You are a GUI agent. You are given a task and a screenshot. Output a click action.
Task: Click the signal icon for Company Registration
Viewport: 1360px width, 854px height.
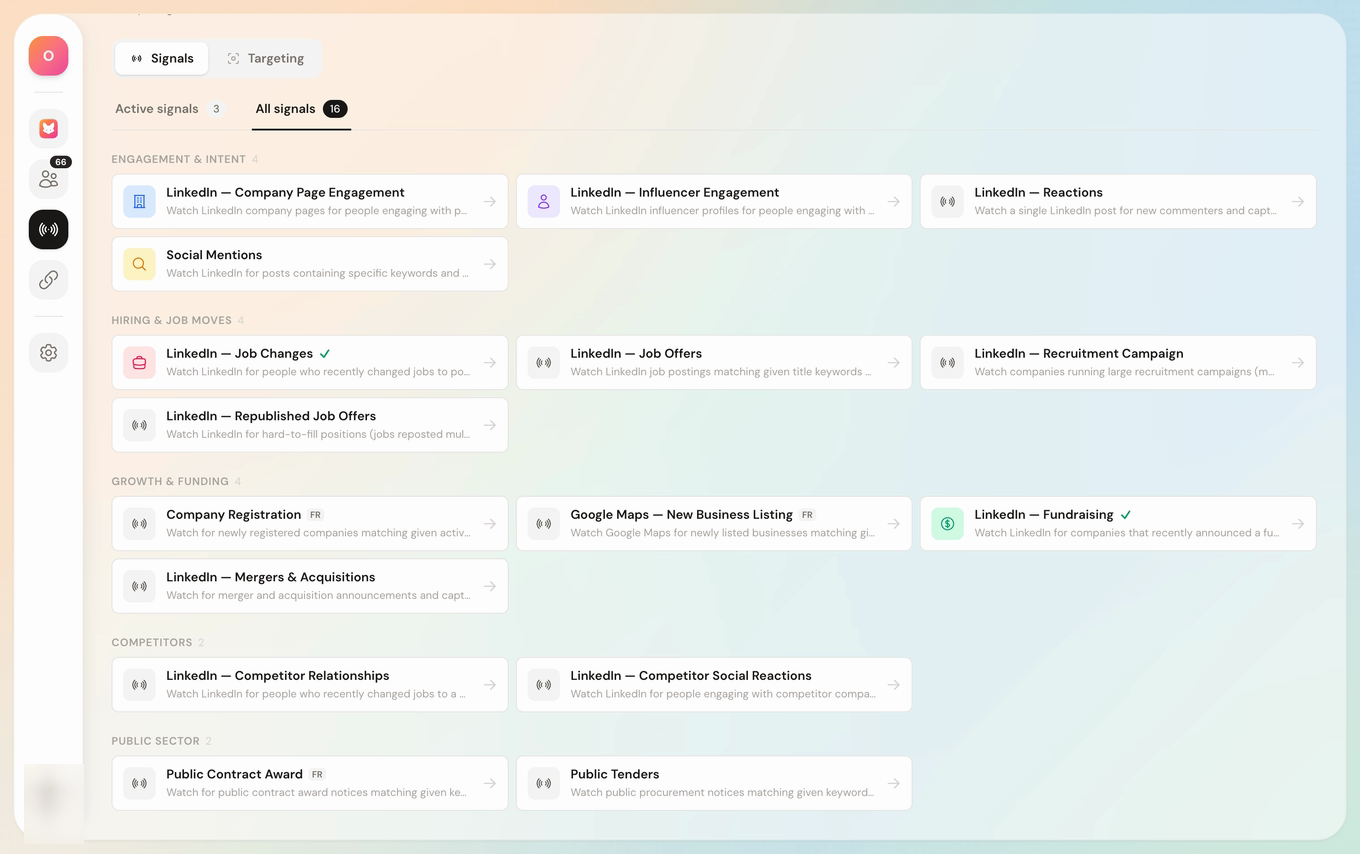(x=139, y=523)
